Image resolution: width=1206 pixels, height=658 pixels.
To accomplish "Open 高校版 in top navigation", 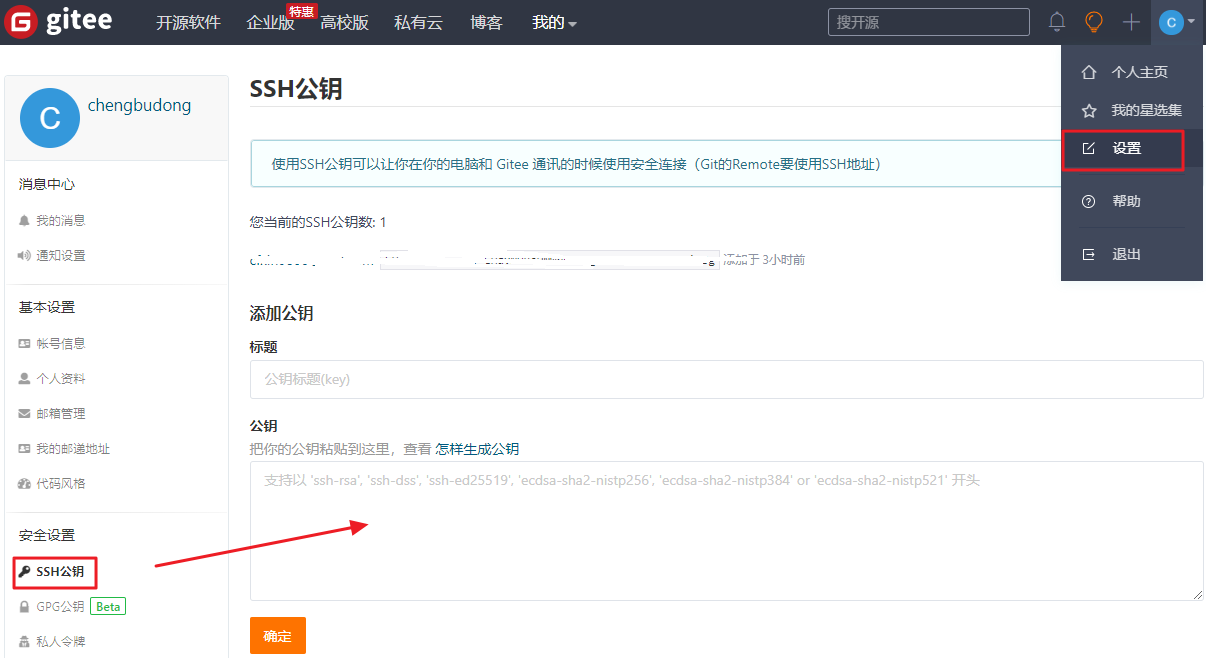I will tap(344, 22).
